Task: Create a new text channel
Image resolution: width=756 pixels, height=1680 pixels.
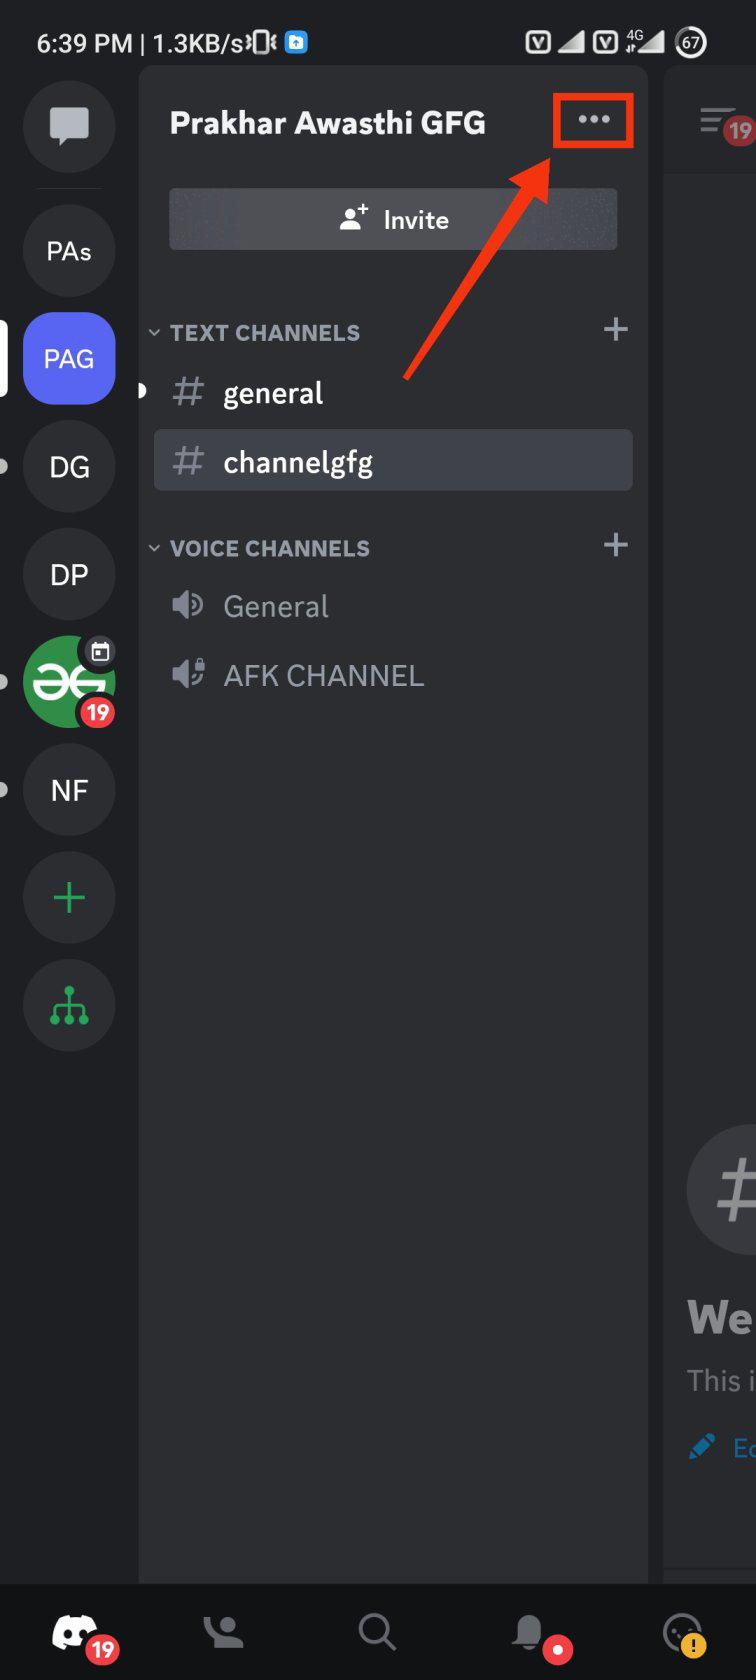Action: point(616,330)
